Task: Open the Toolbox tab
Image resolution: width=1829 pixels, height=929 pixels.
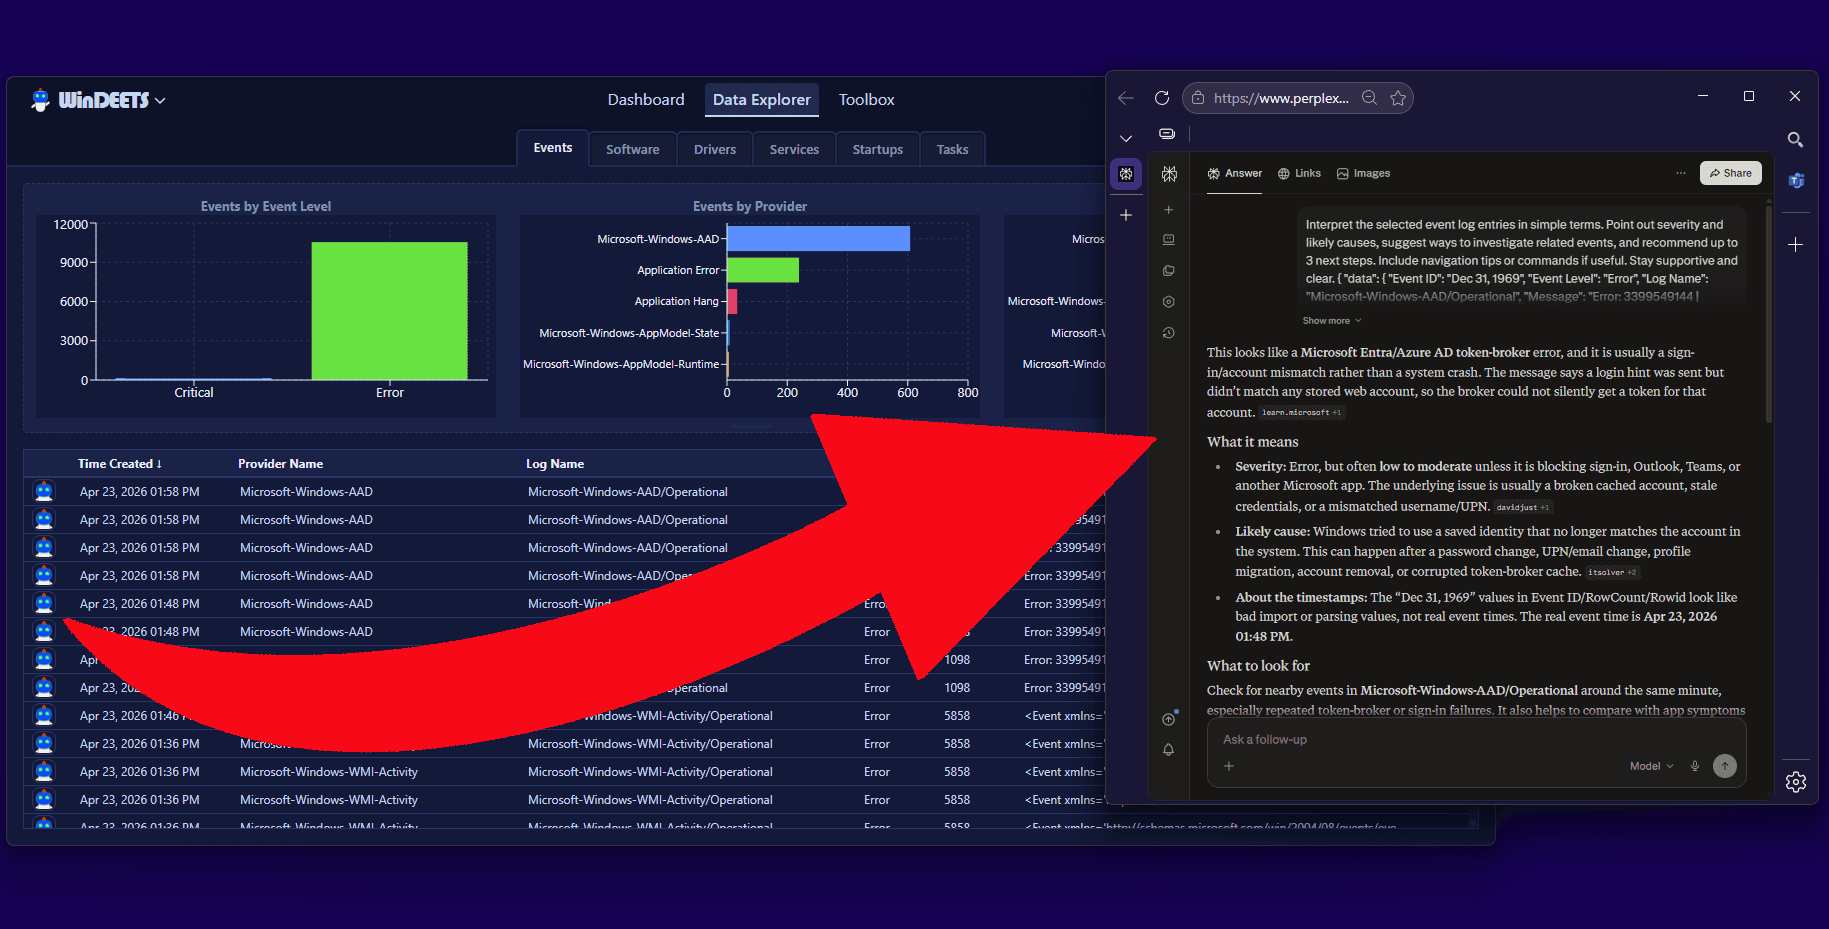Action: tap(866, 100)
